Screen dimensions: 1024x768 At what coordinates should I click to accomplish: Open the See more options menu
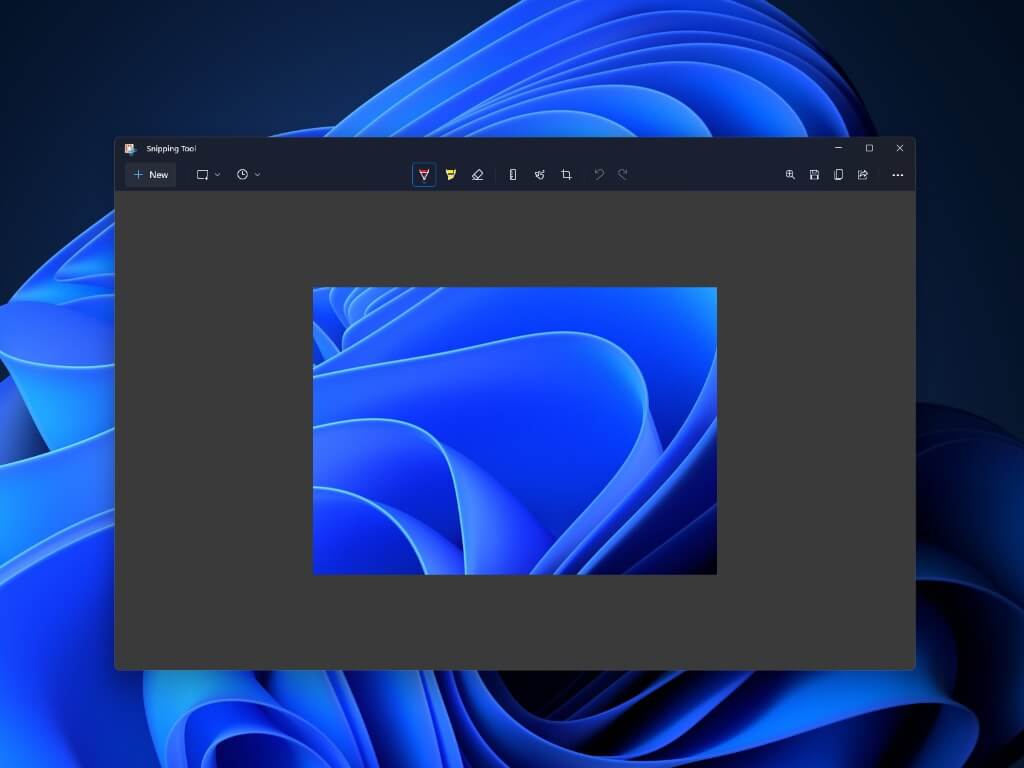click(897, 175)
